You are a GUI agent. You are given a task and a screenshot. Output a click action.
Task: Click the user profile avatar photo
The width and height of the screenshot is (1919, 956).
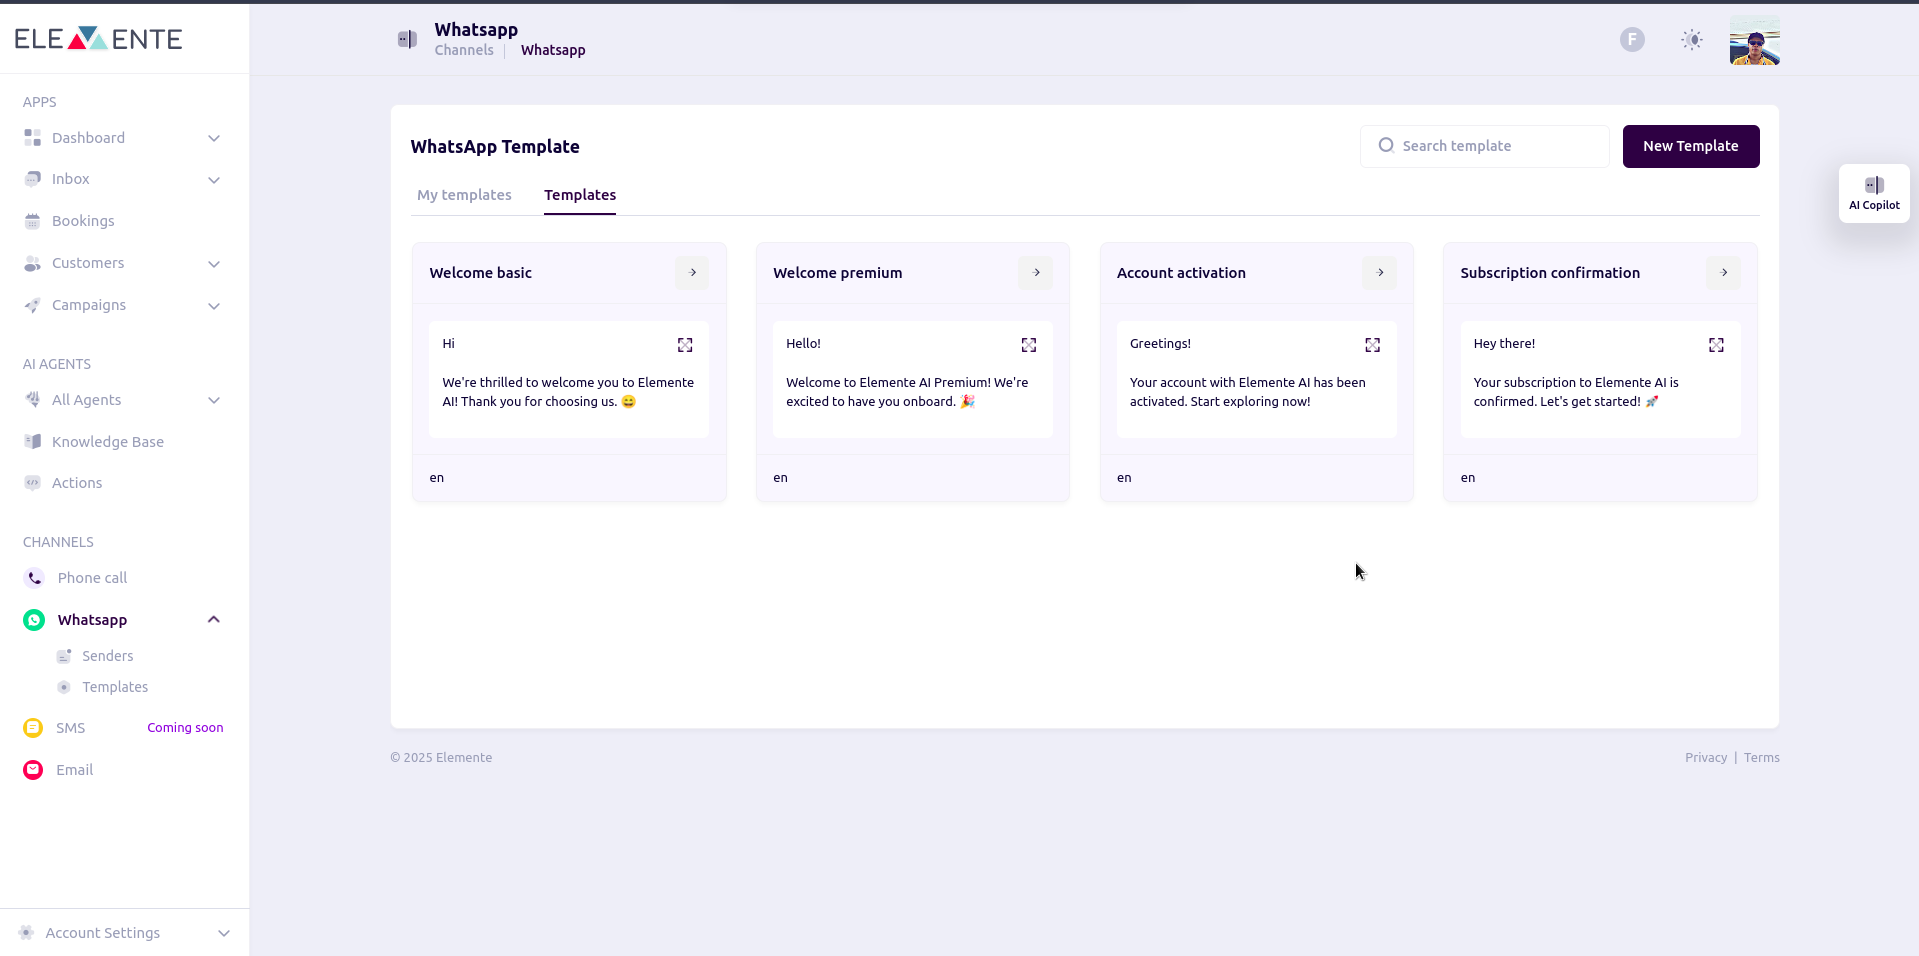(x=1755, y=40)
